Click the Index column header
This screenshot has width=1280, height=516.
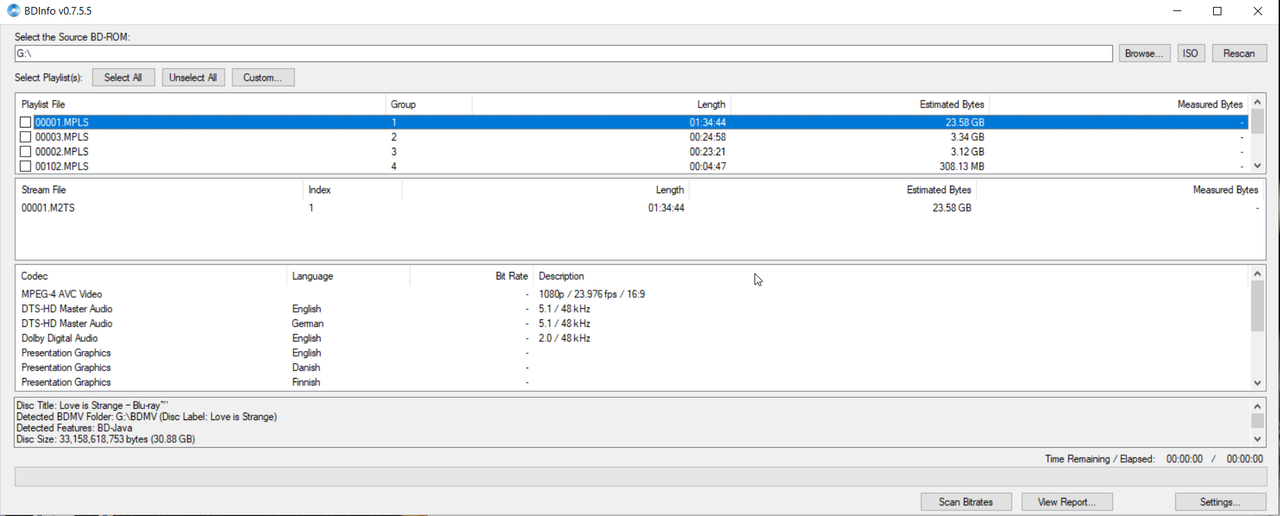pos(352,190)
